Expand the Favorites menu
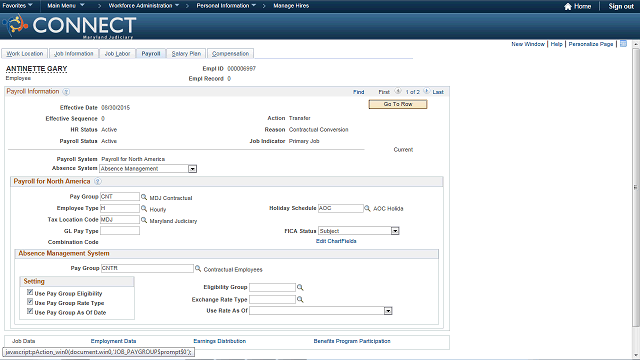 point(18,6)
